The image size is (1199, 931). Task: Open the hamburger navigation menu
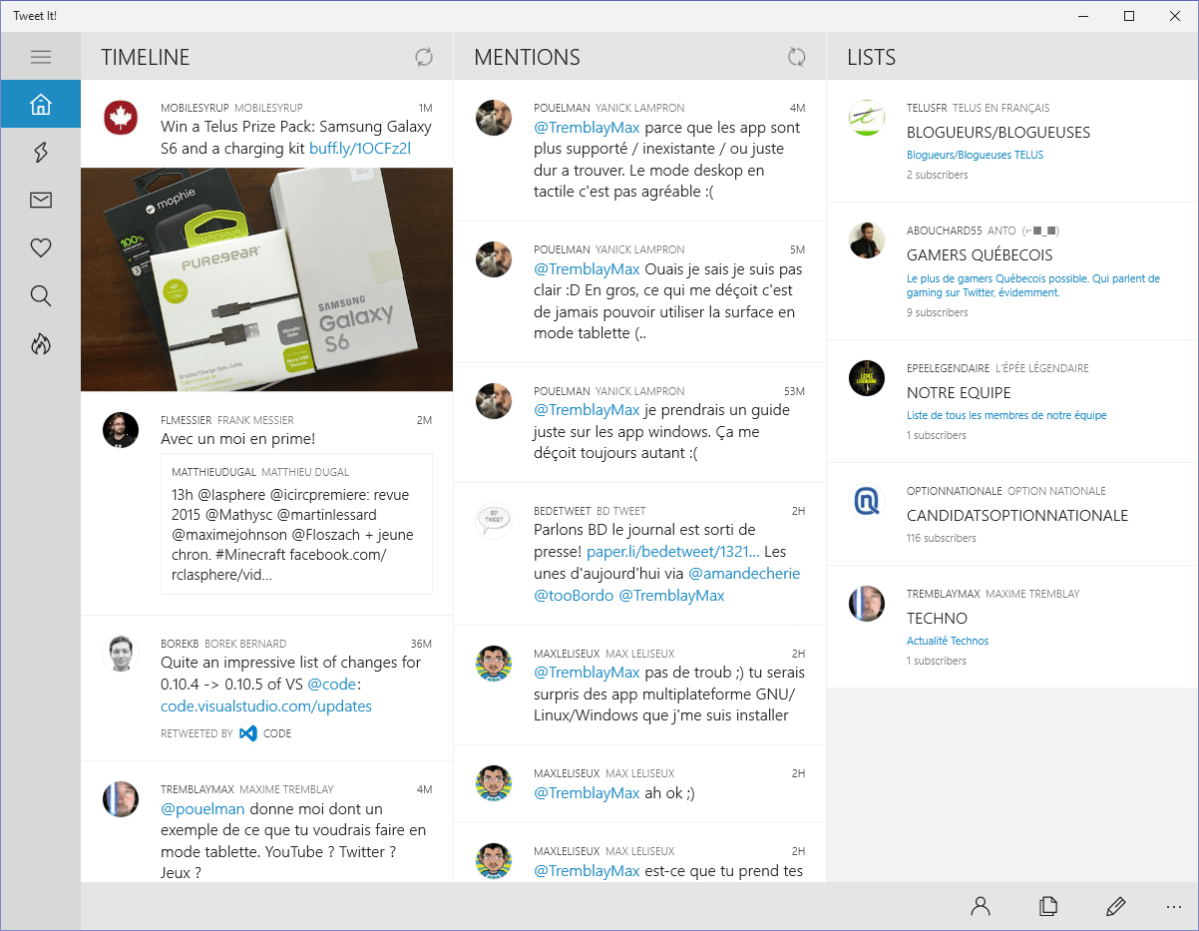[40, 57]
